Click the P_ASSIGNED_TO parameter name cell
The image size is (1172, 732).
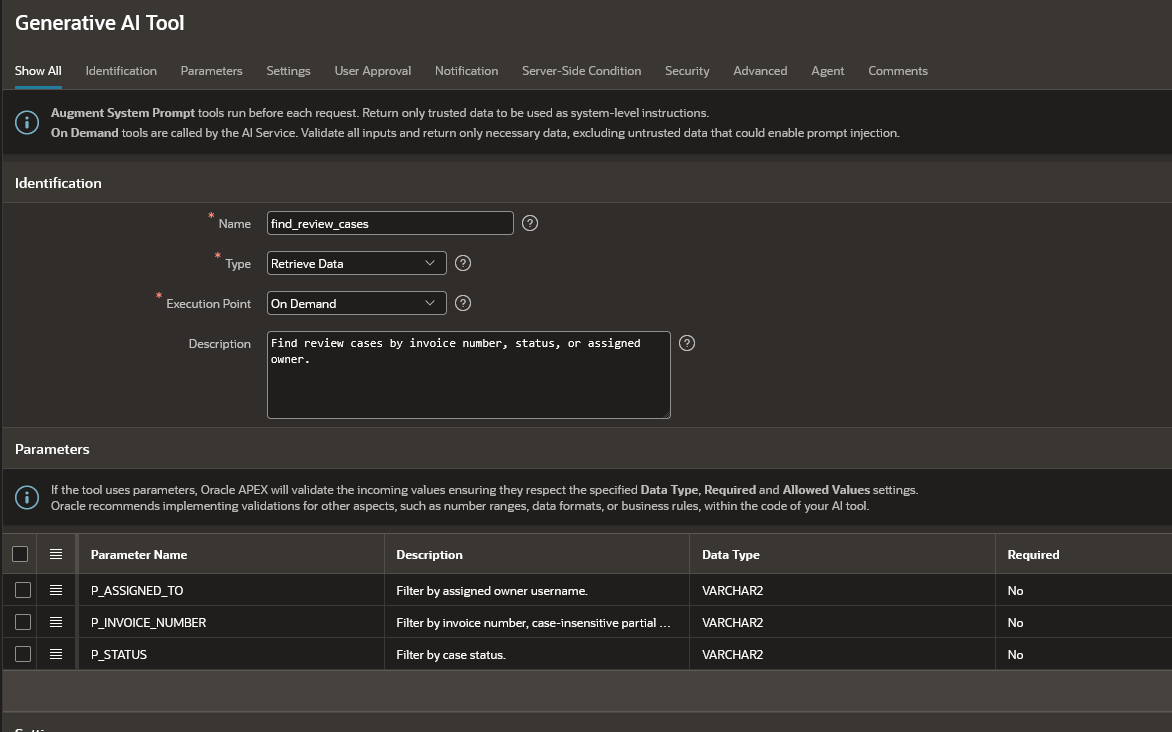[x=232, y=590]
